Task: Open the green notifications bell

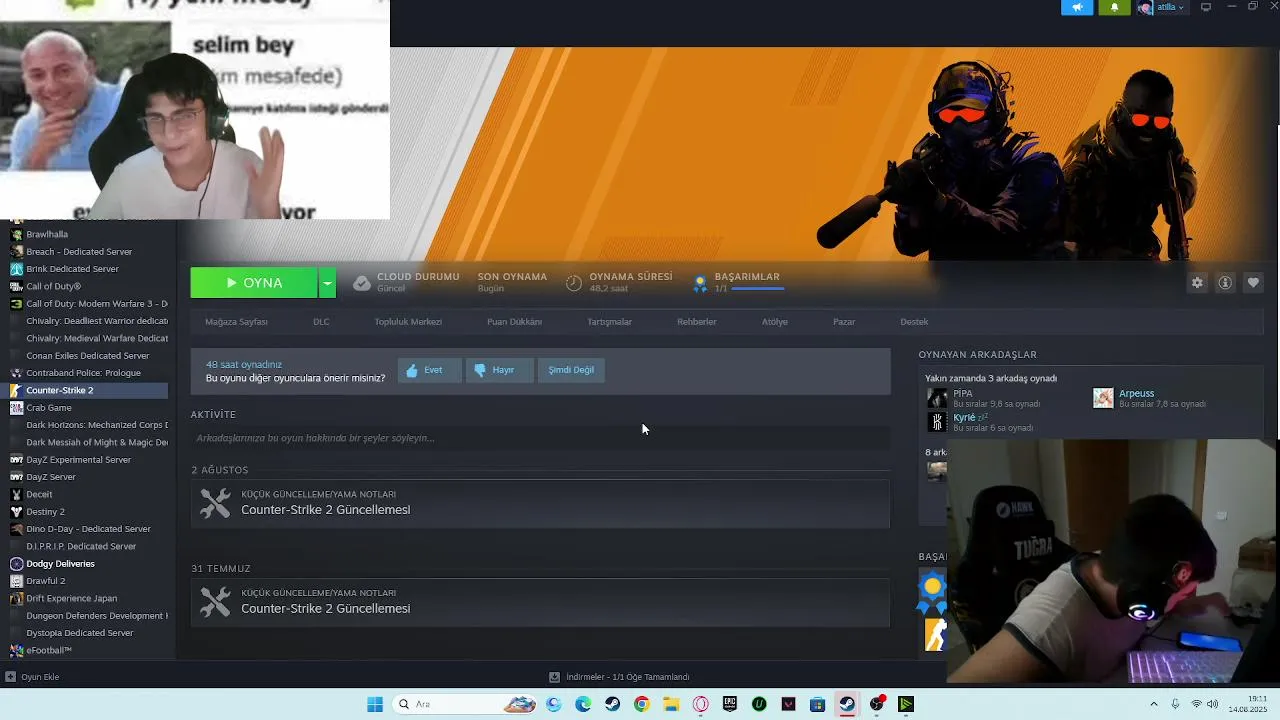Action: [x=1114, y=8]
